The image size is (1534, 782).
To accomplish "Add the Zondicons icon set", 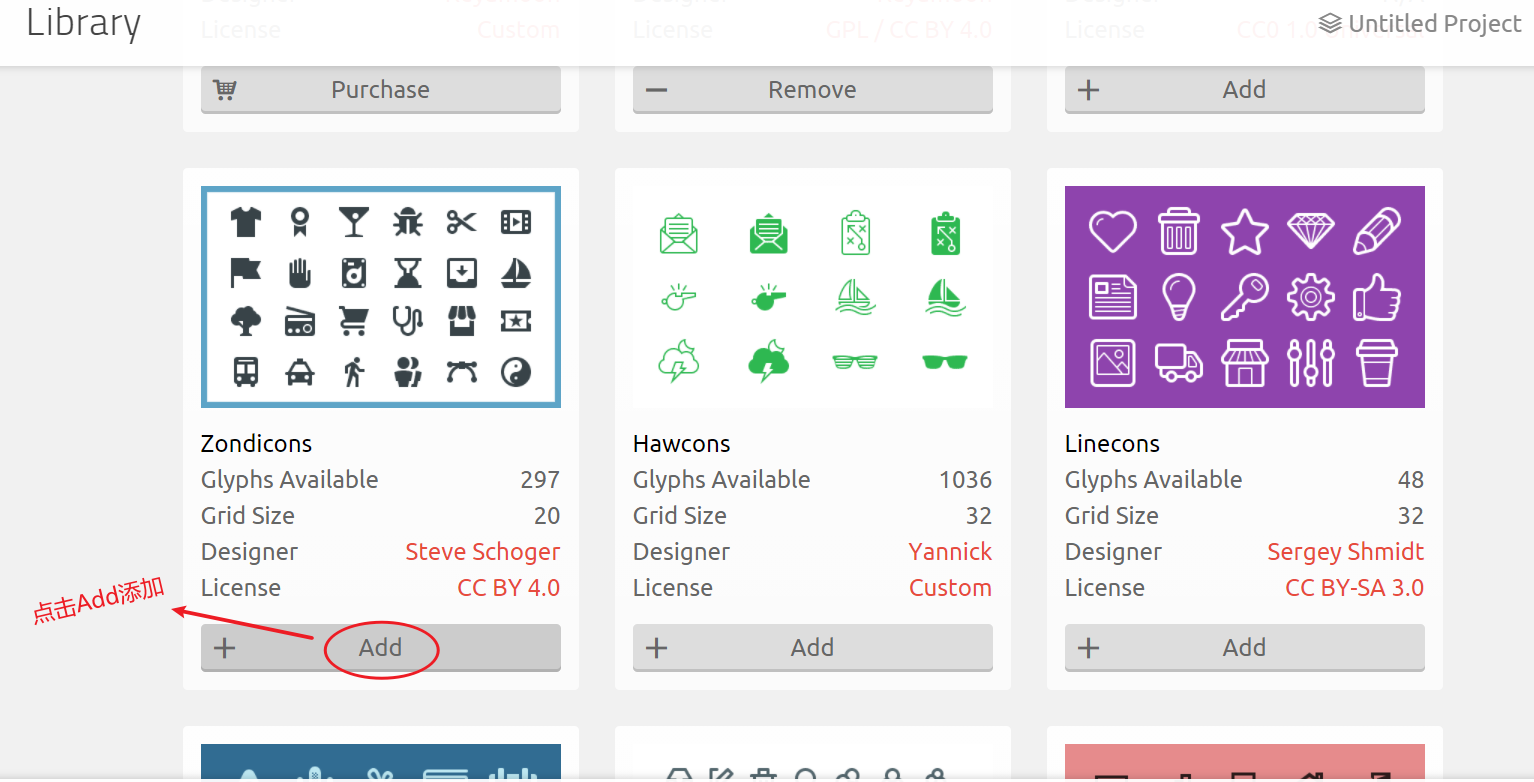I will pos(381,647).
